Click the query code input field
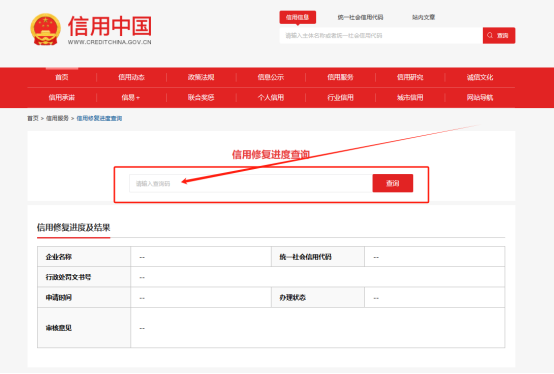 [x=251, y=183]
